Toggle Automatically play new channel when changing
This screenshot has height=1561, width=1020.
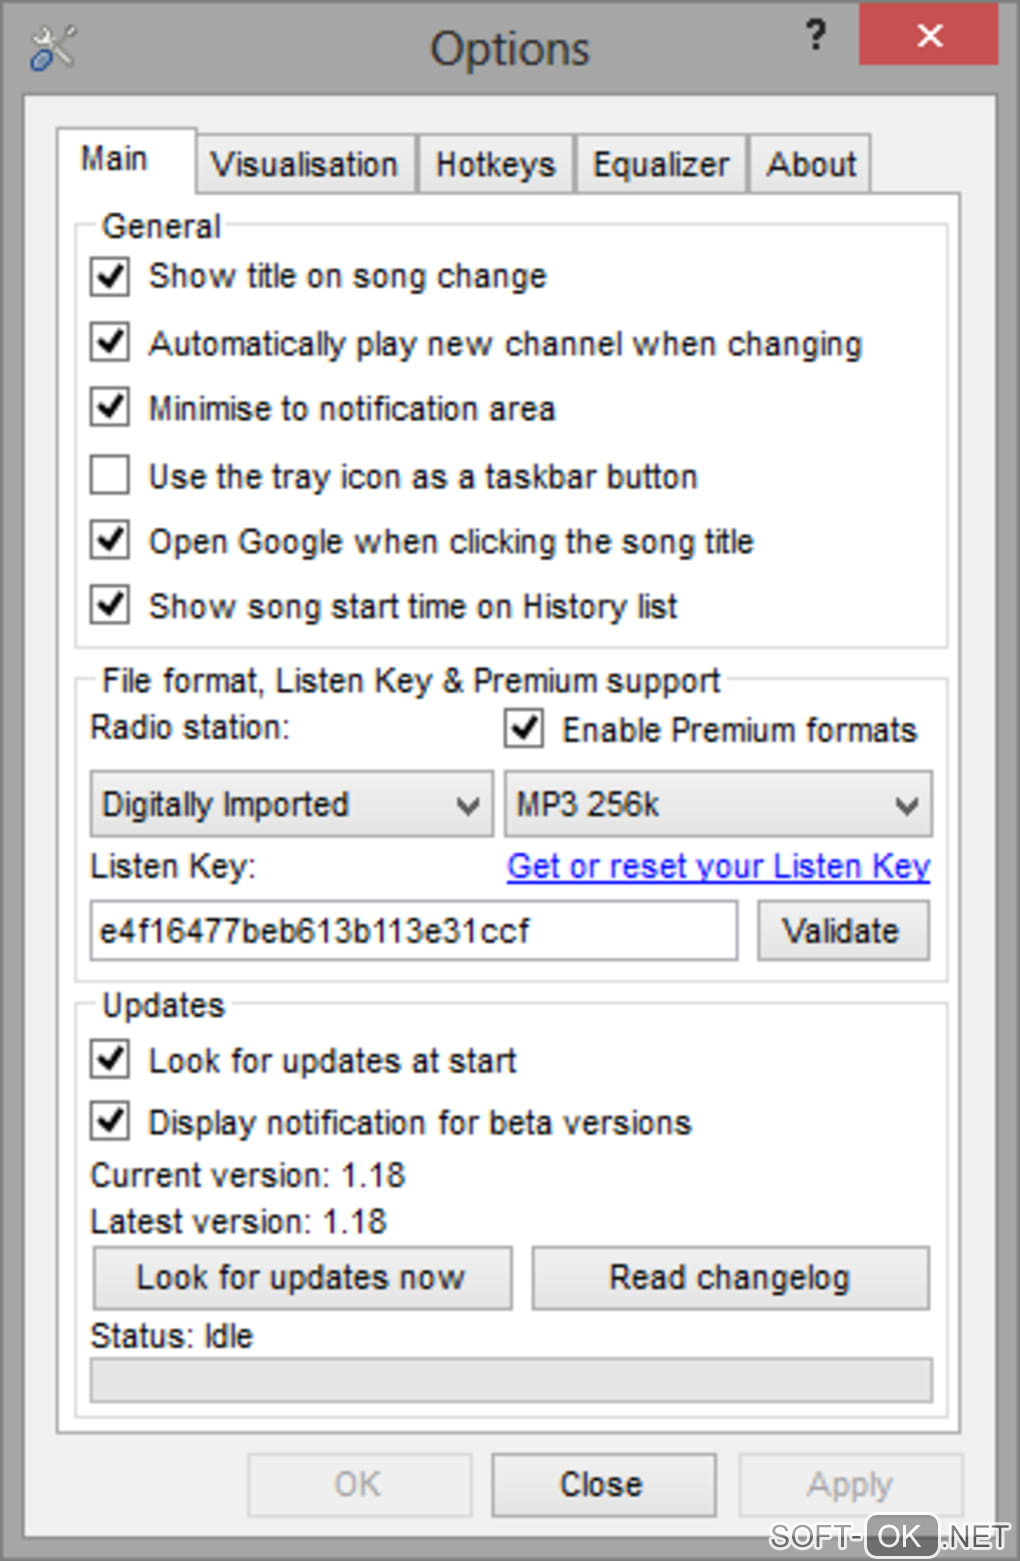[x=110, y=342]
